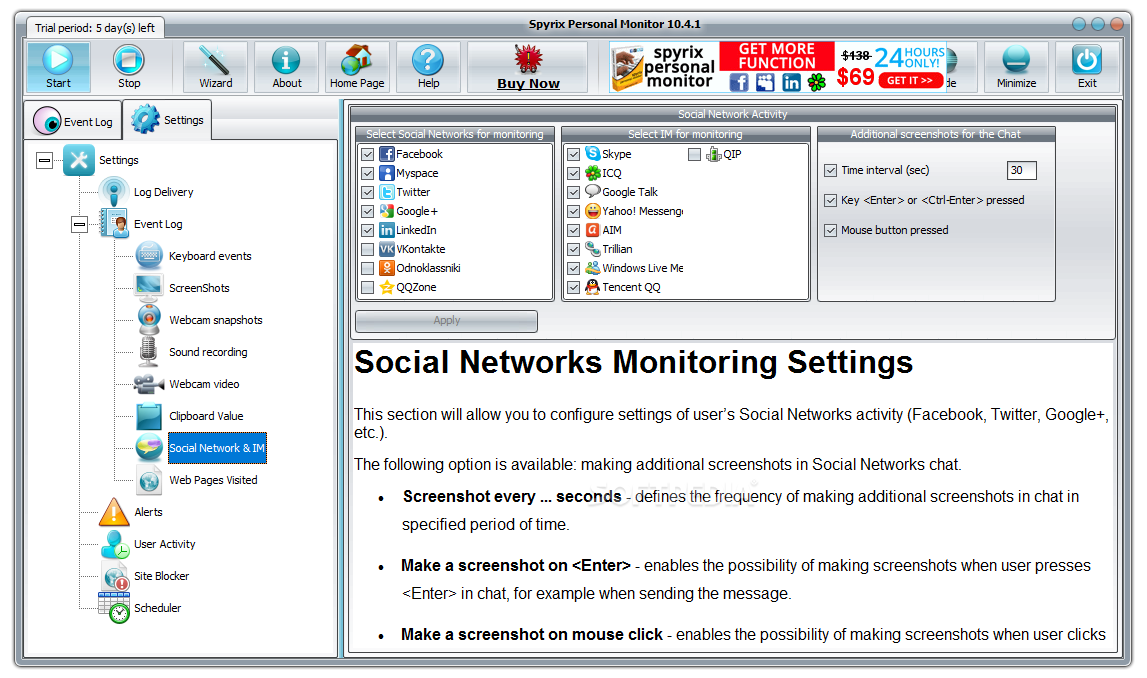
Task: Uncheck the Google Talk checkbox
Action: click(x=574, y=192)
